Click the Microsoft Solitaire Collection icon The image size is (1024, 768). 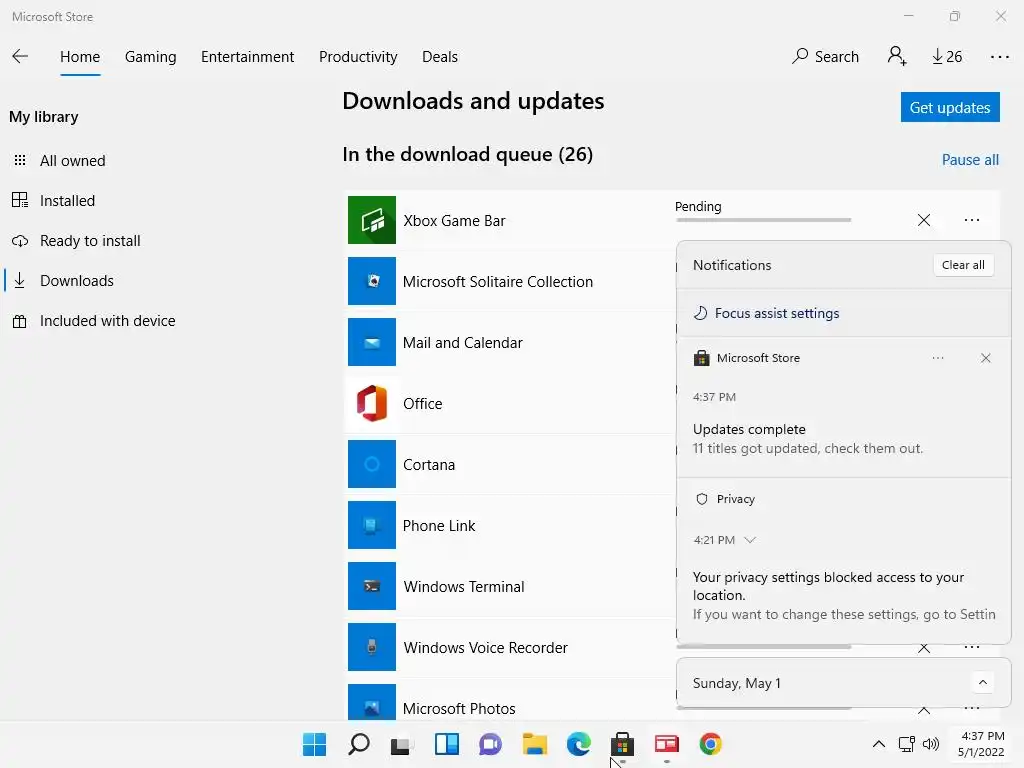pyautogui.click(x=372, y=281)
